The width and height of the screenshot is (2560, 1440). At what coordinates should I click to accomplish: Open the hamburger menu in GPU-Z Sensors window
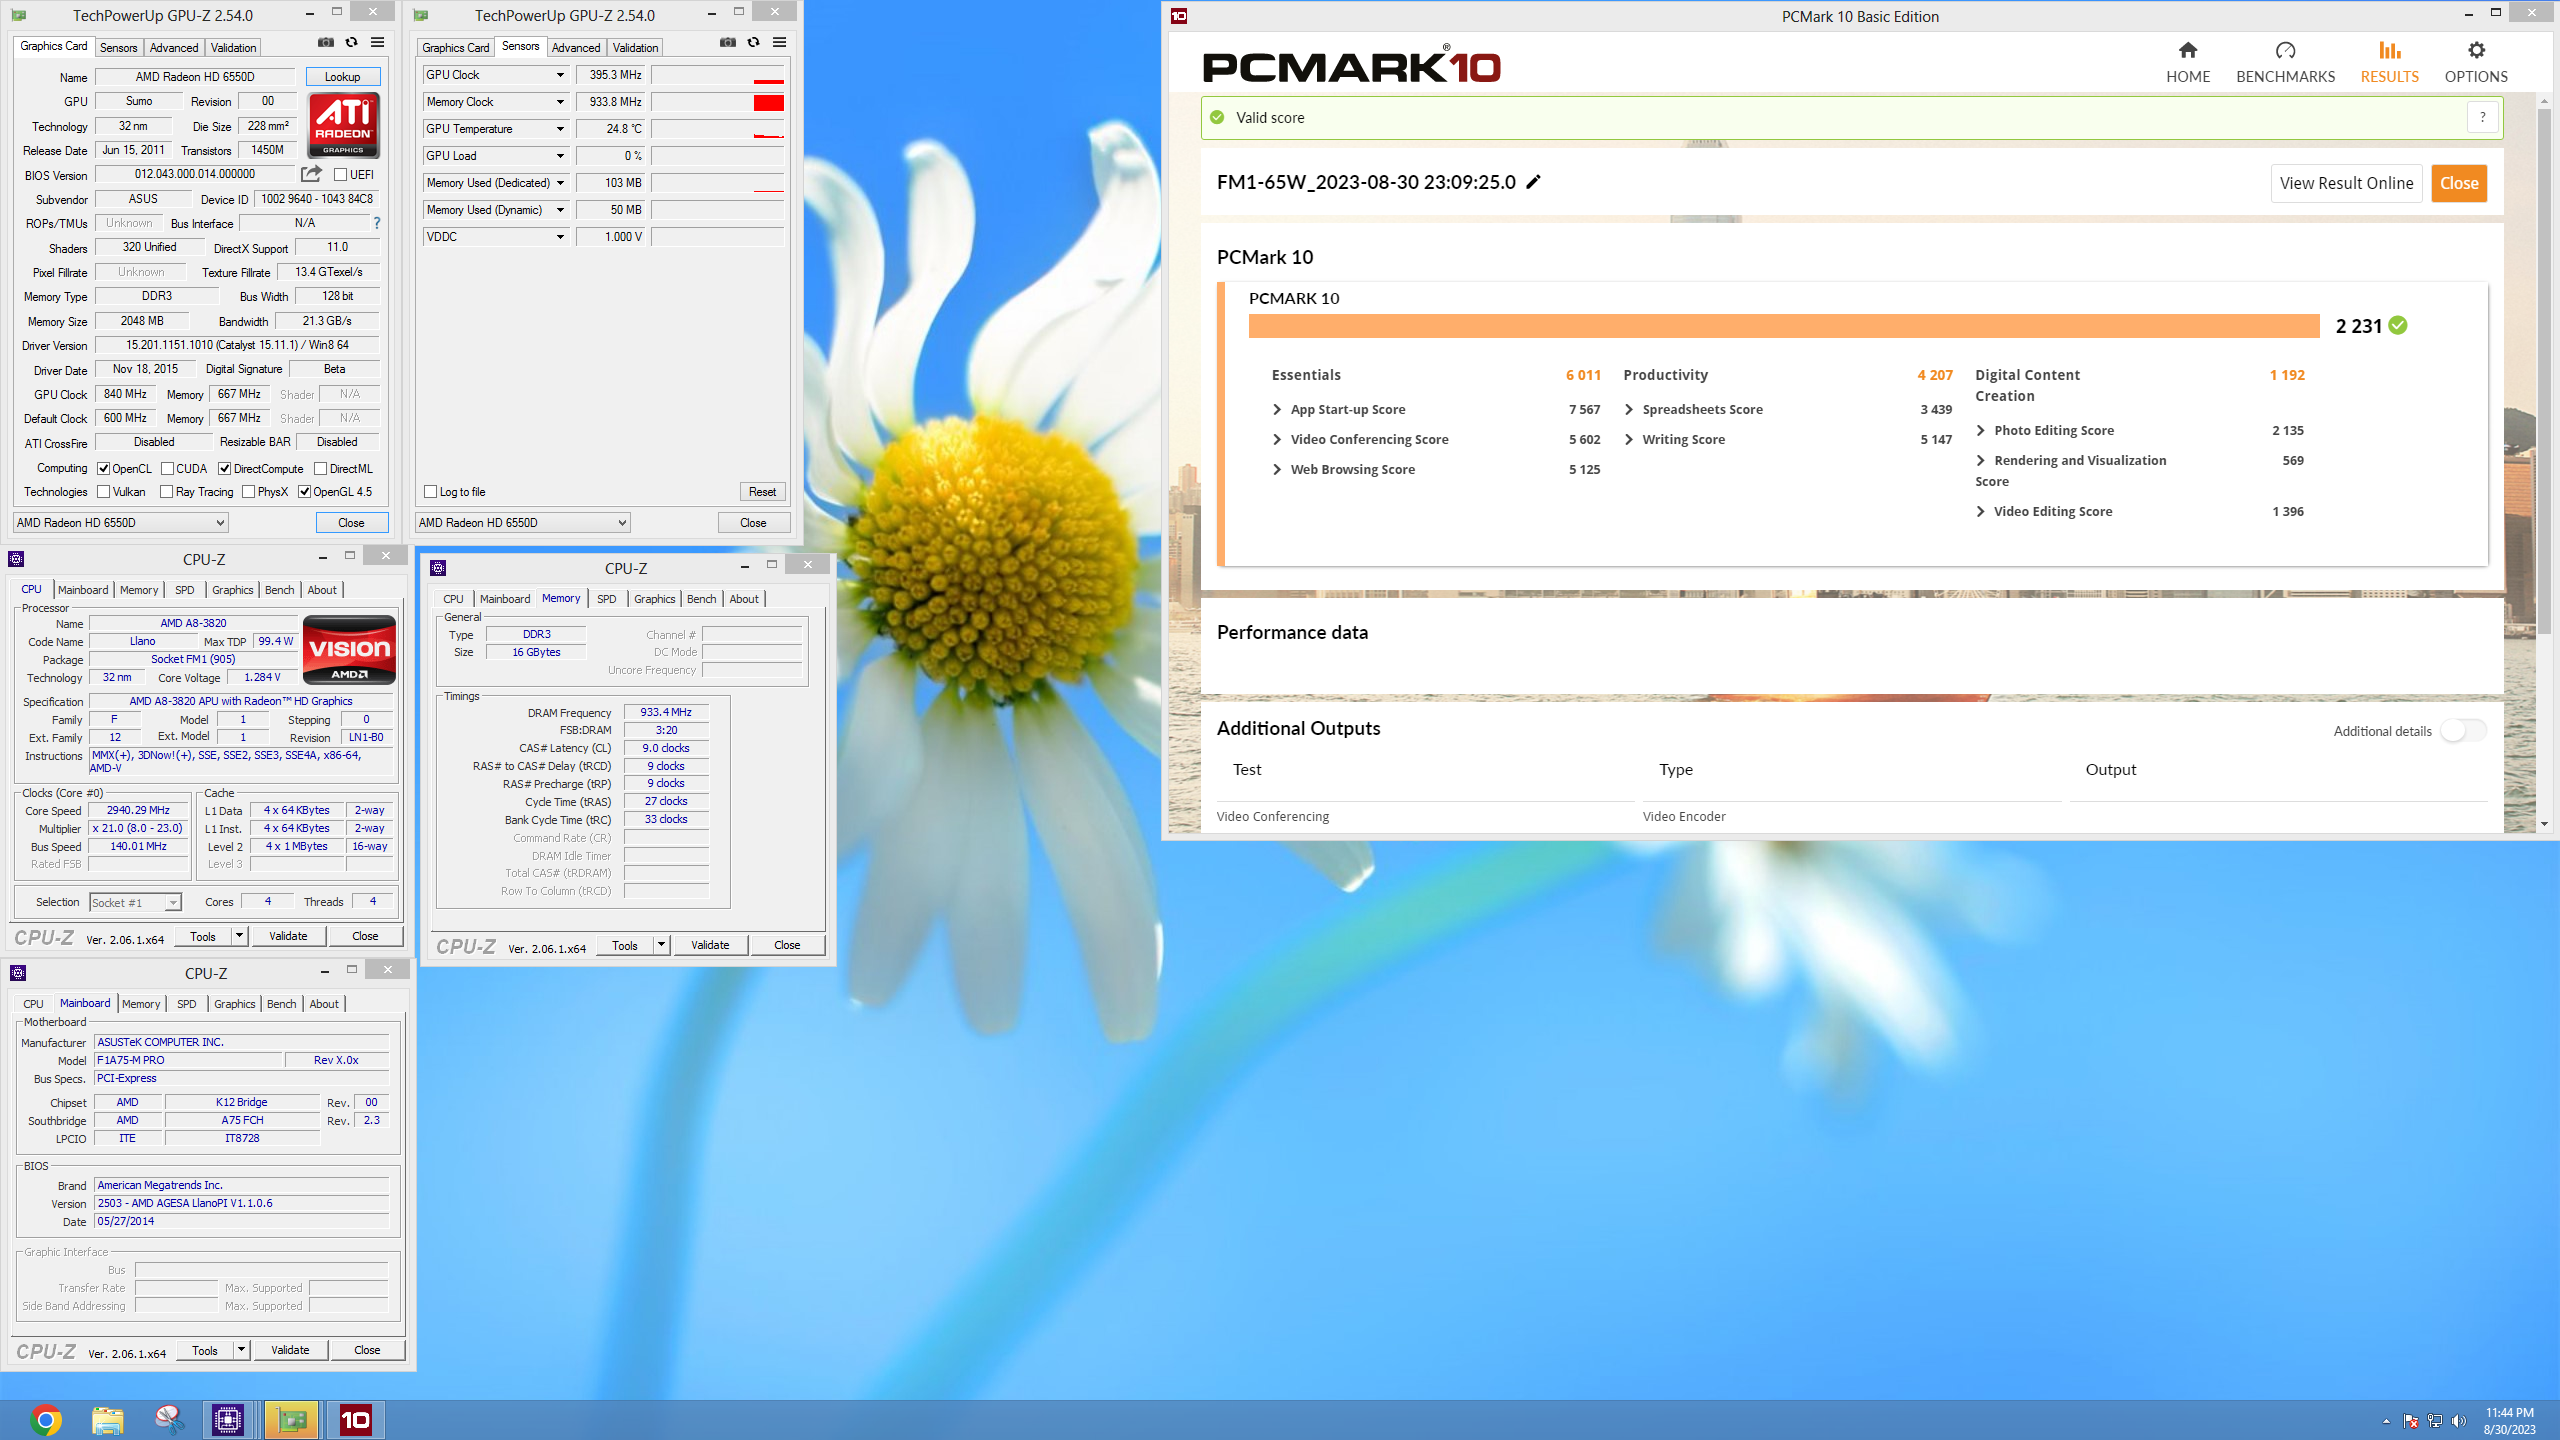click(780, 42)
